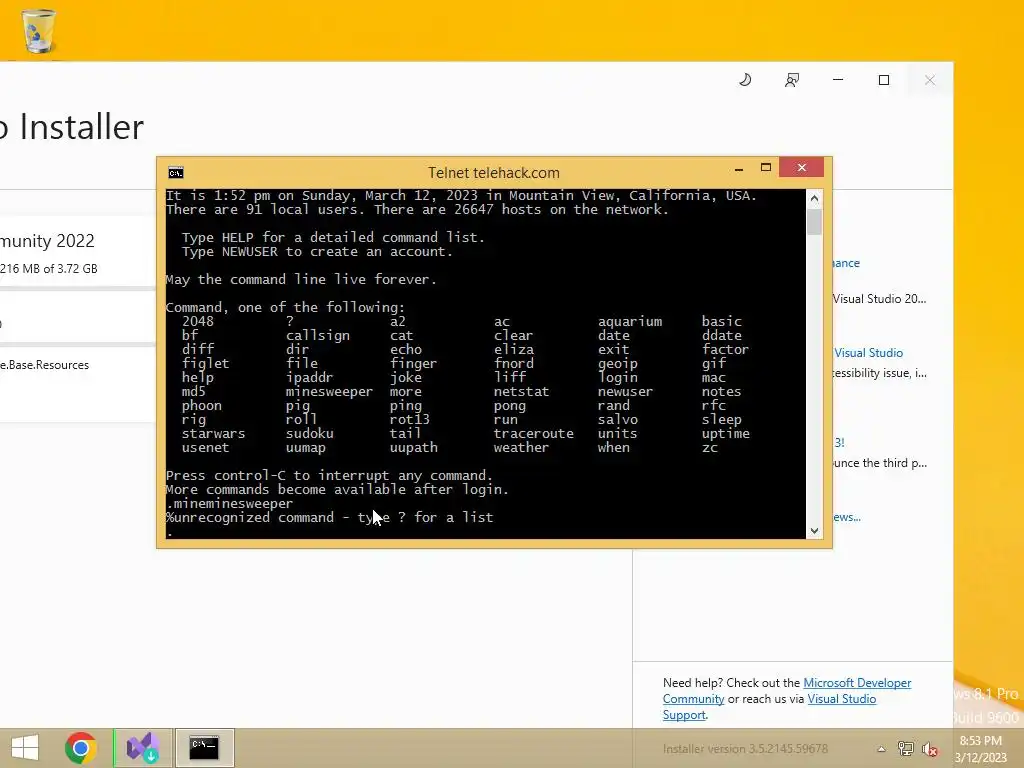
Task: Toggle dark theme moon icon in Installer
Action: [x=745, y=80]
